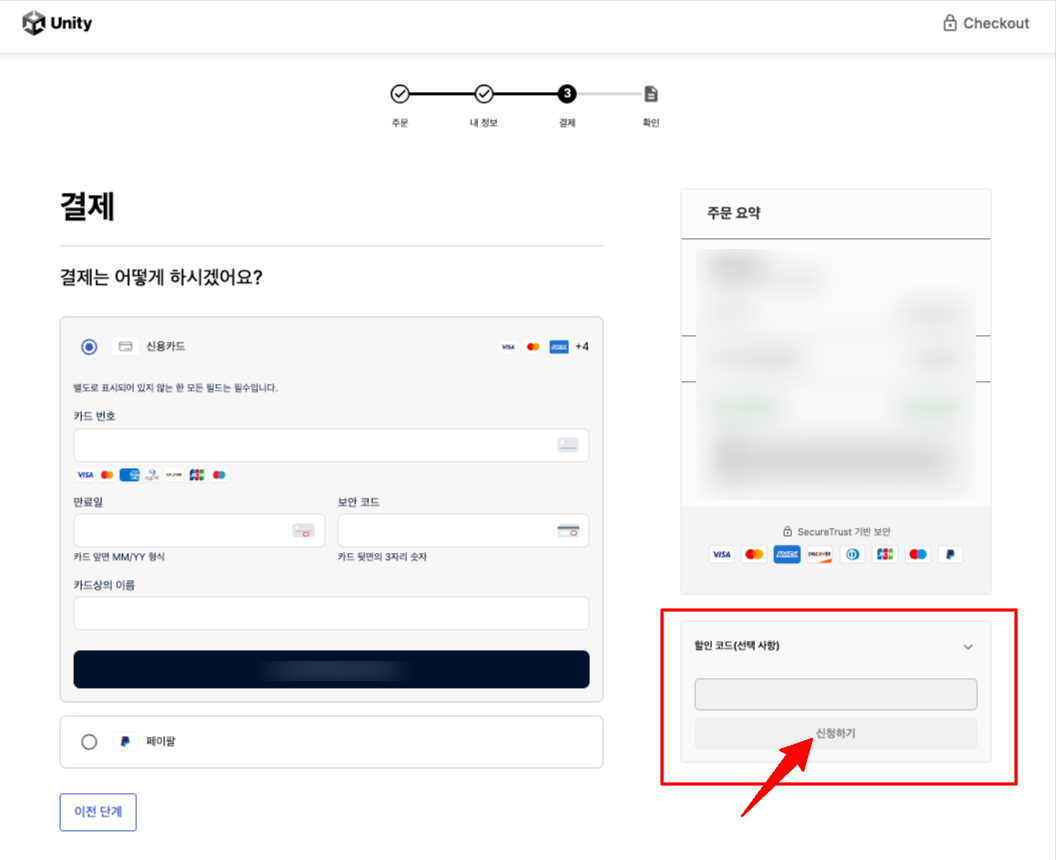Click the card-back icon in 보안 코드 field
Screen dimensions: 1056x860
pos(568,531)
